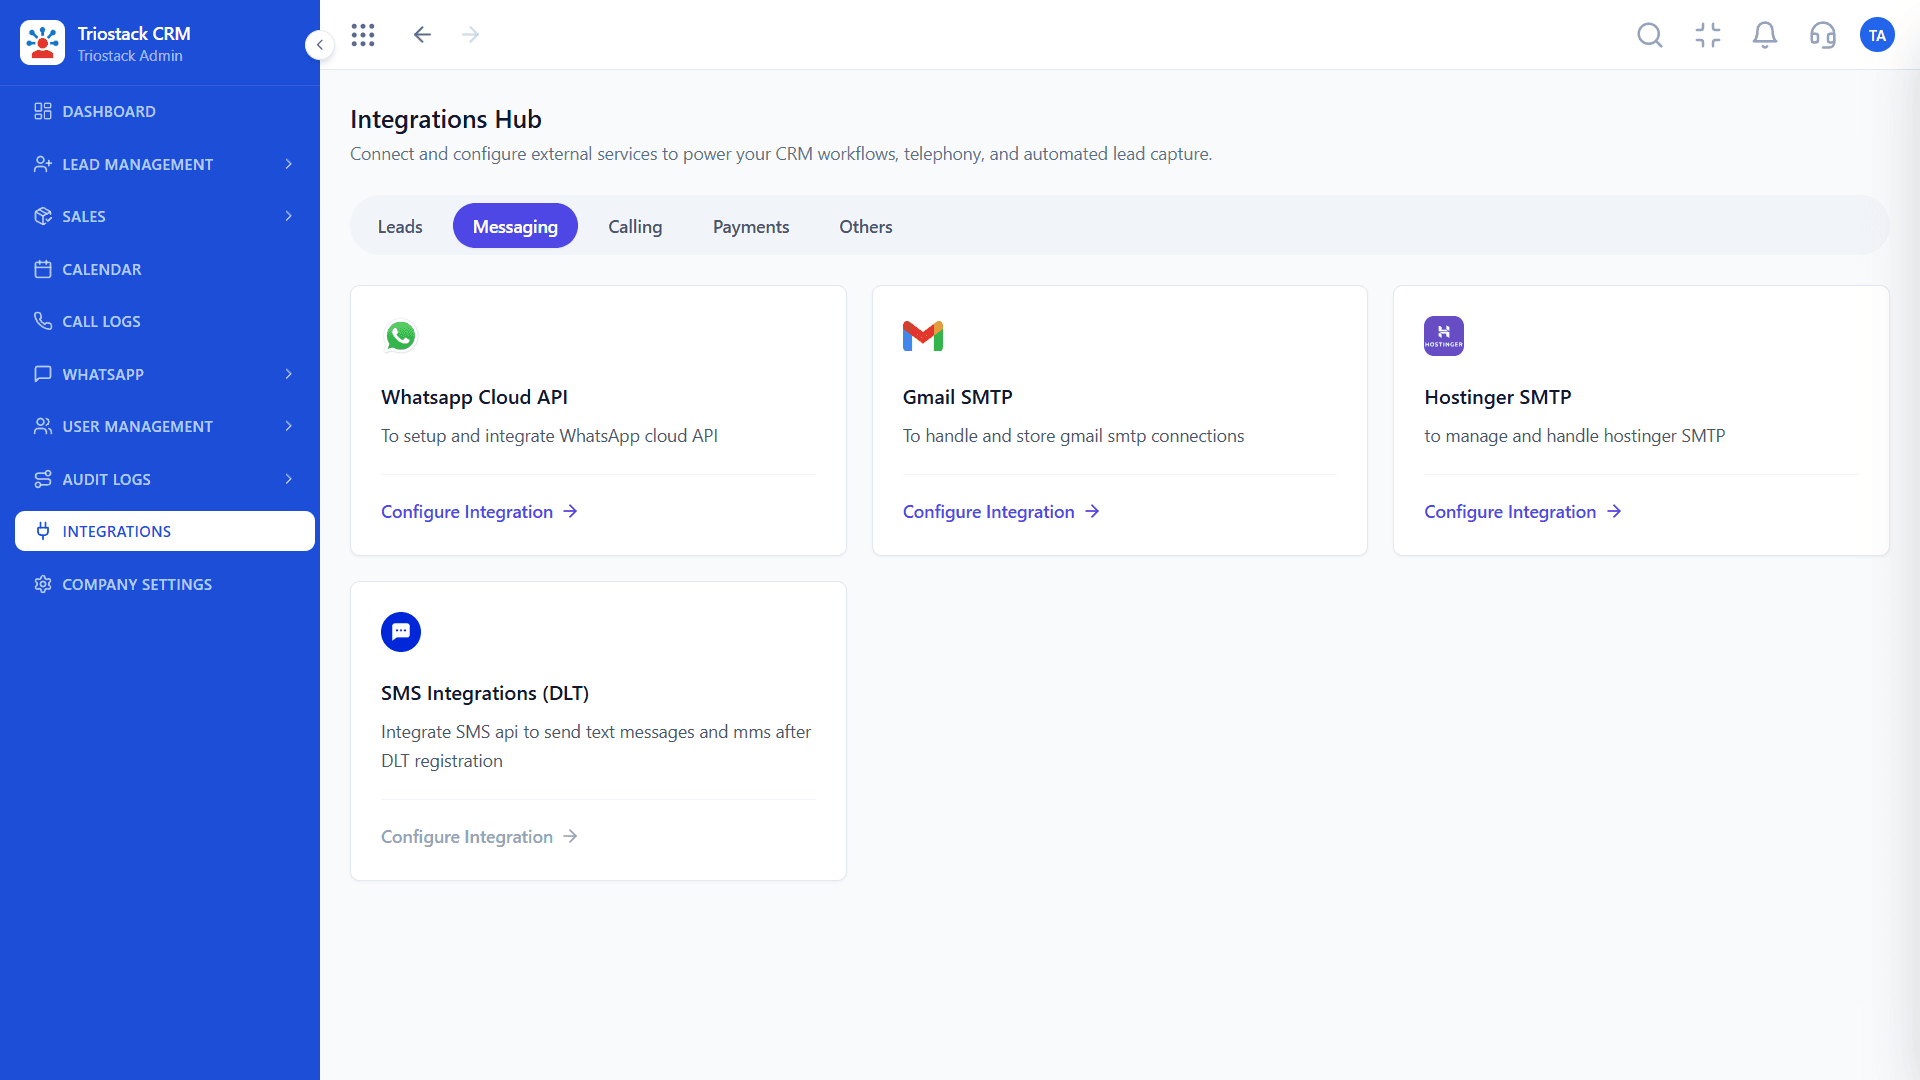Expand Audit Logs submenu chevron
The height and width of the screenshot is (1080, 1920).
(289, 479)
